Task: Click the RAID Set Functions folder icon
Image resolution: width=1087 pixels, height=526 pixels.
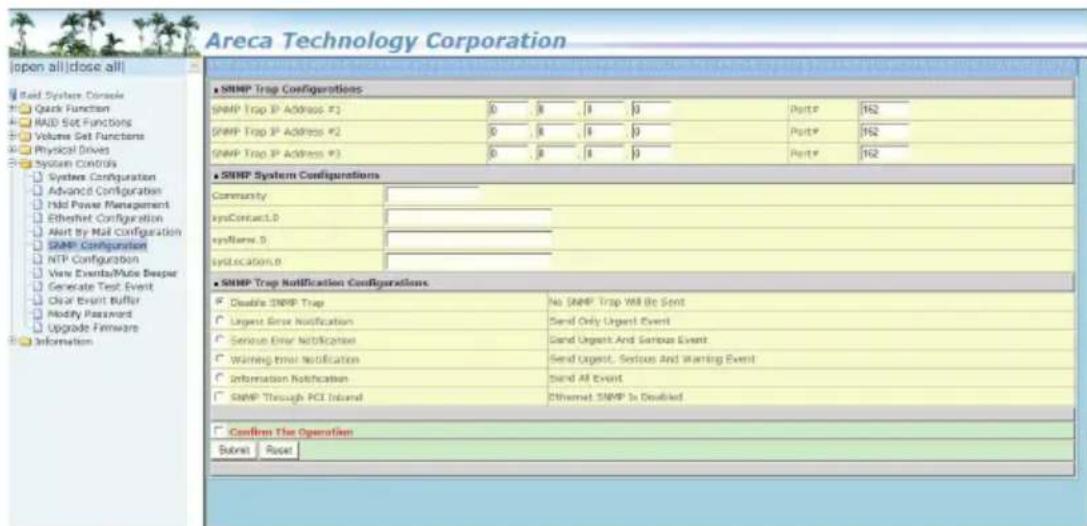Action: [x=27, y=122]
